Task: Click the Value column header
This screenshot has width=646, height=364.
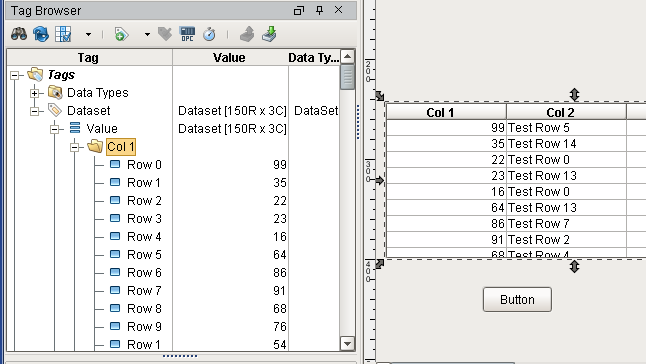Action: click(230, 58)
